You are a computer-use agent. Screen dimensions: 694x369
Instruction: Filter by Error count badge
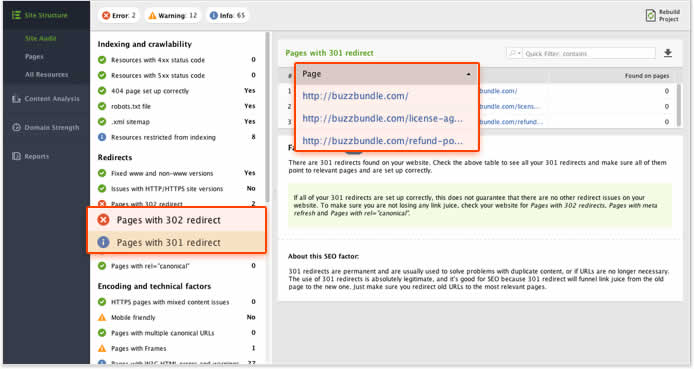point(119,15)
